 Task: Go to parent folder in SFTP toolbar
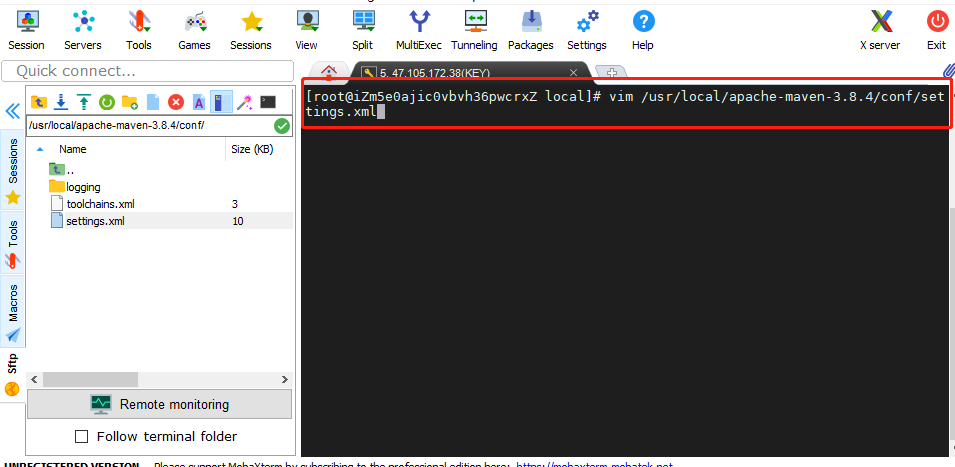pos(39,102)
